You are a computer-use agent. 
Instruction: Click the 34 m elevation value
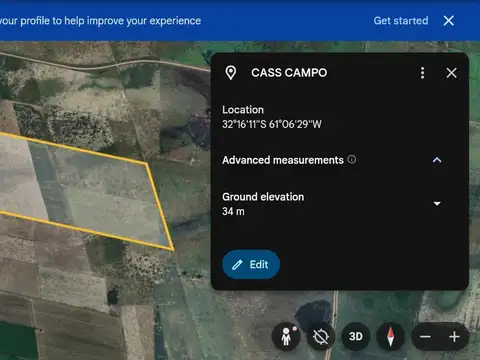pos(233,211)
